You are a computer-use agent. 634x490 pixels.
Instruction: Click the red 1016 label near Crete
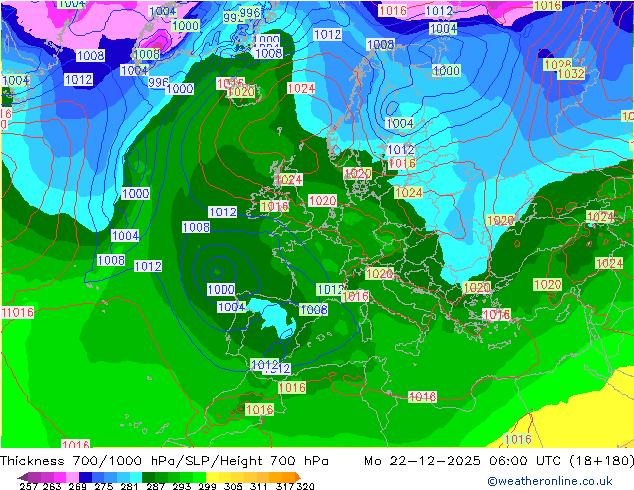[x=497, y=314]
